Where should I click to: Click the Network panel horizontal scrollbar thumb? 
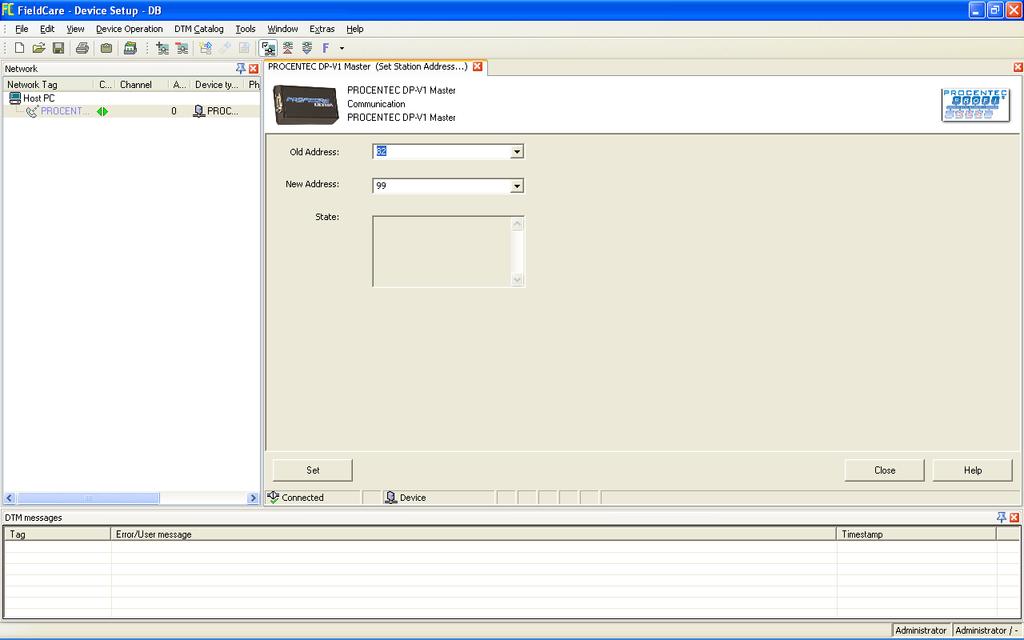click(88, 498)
